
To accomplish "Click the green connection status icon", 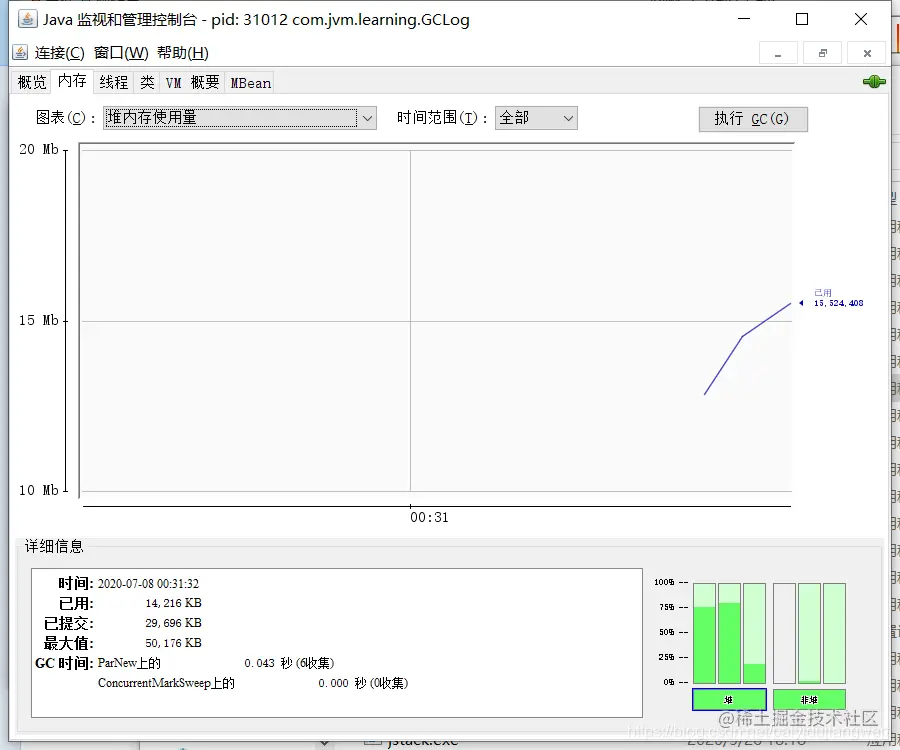I will click(x=873, y=82).
